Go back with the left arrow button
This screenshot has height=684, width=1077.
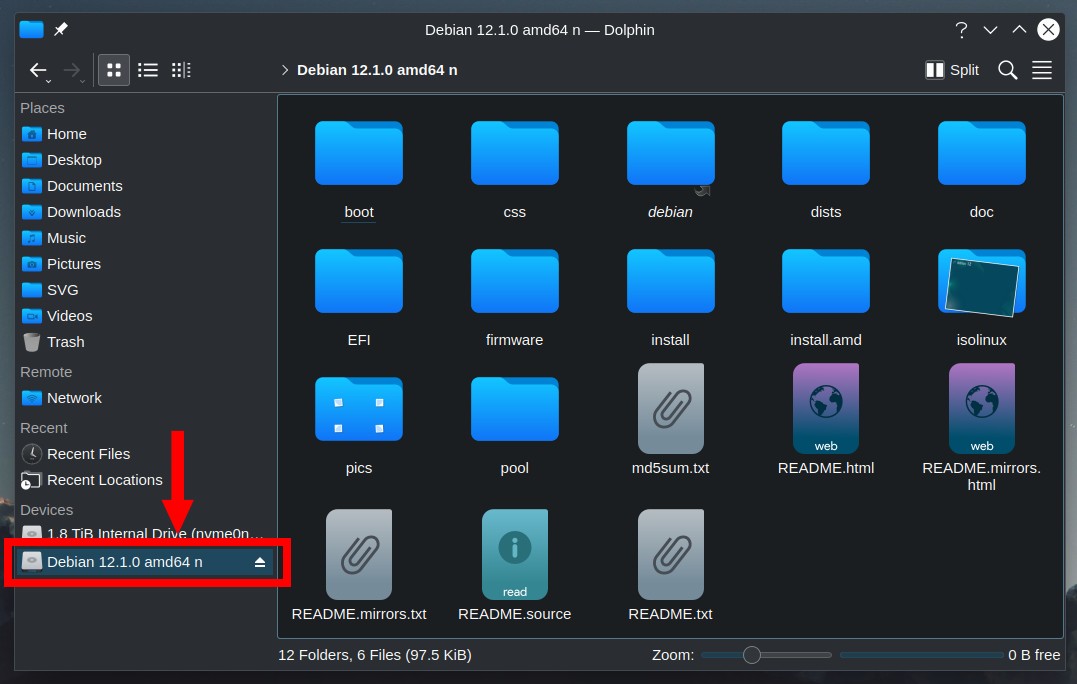coord(38,70)
